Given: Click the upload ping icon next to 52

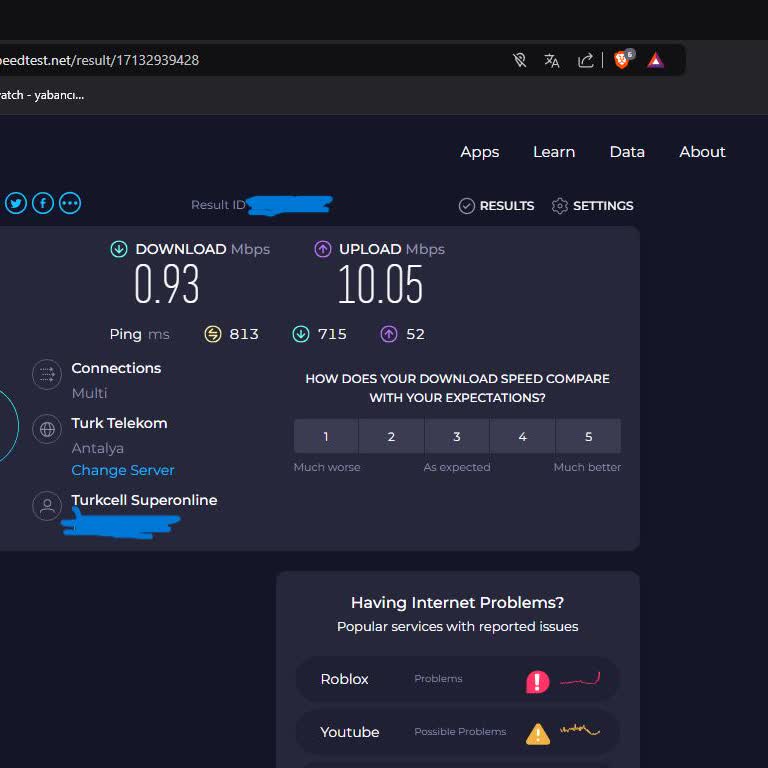Looking at the screenshot, I should point(389,334).
